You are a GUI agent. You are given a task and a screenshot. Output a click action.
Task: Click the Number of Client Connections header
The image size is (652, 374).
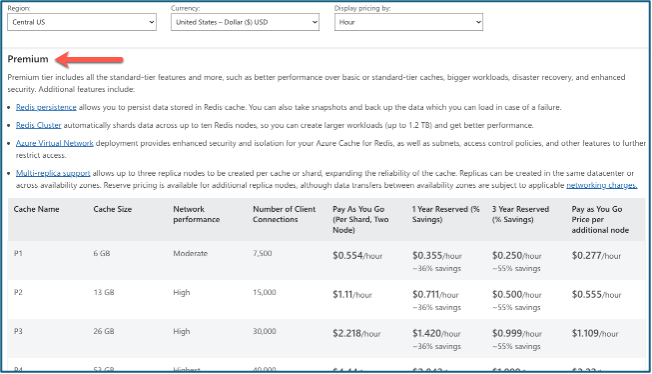click(284, 214)
